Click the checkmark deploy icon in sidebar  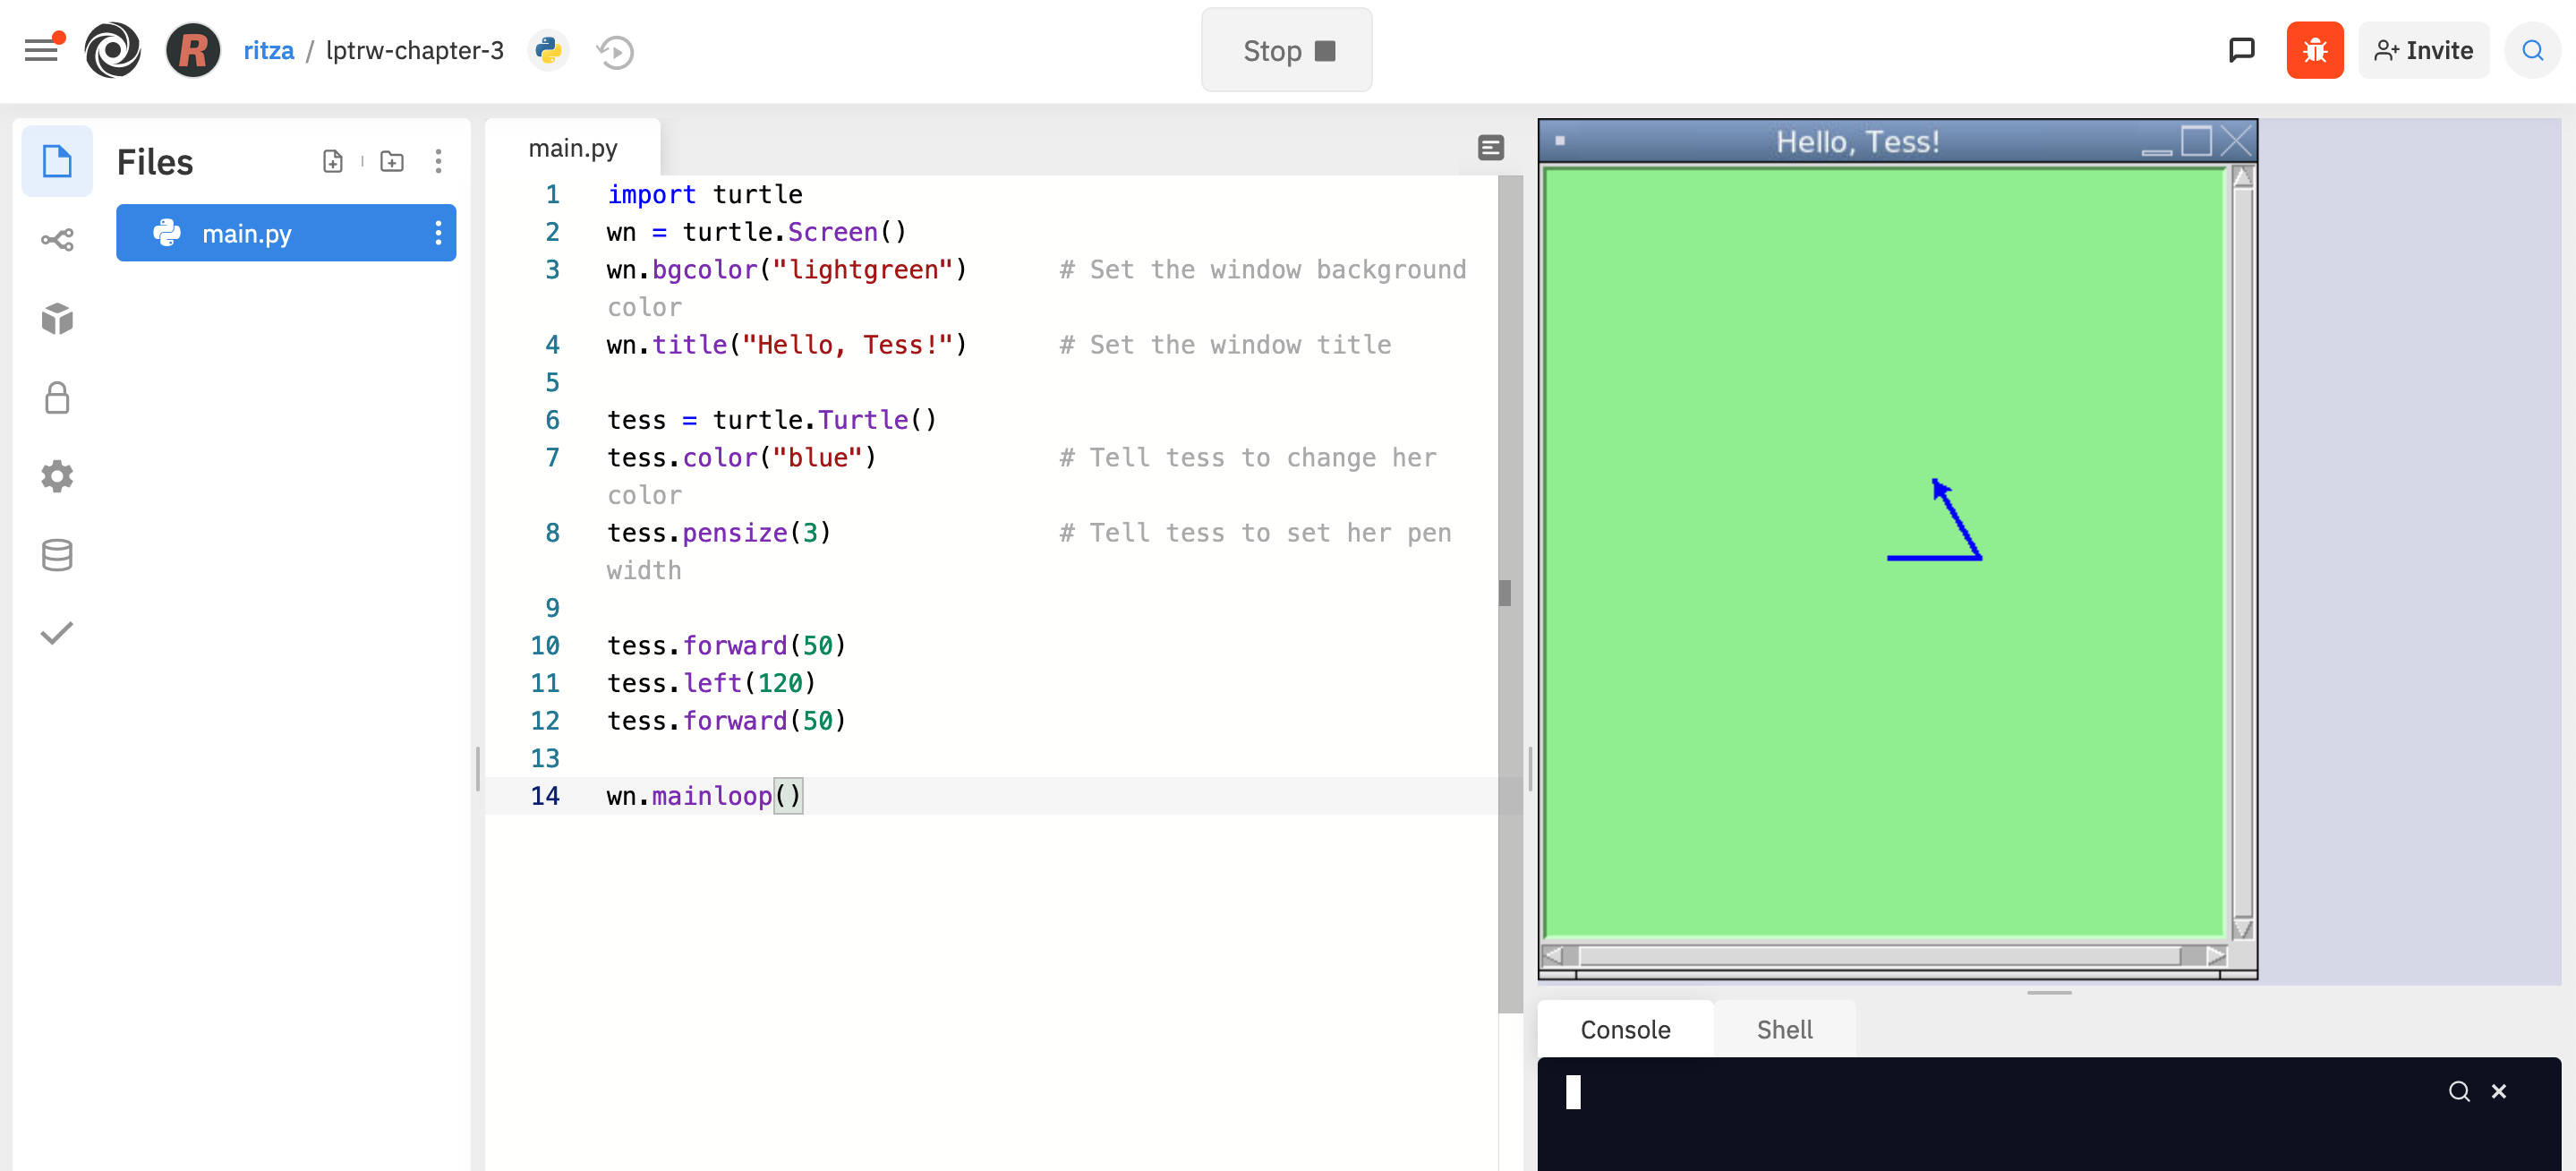[55, 632]
